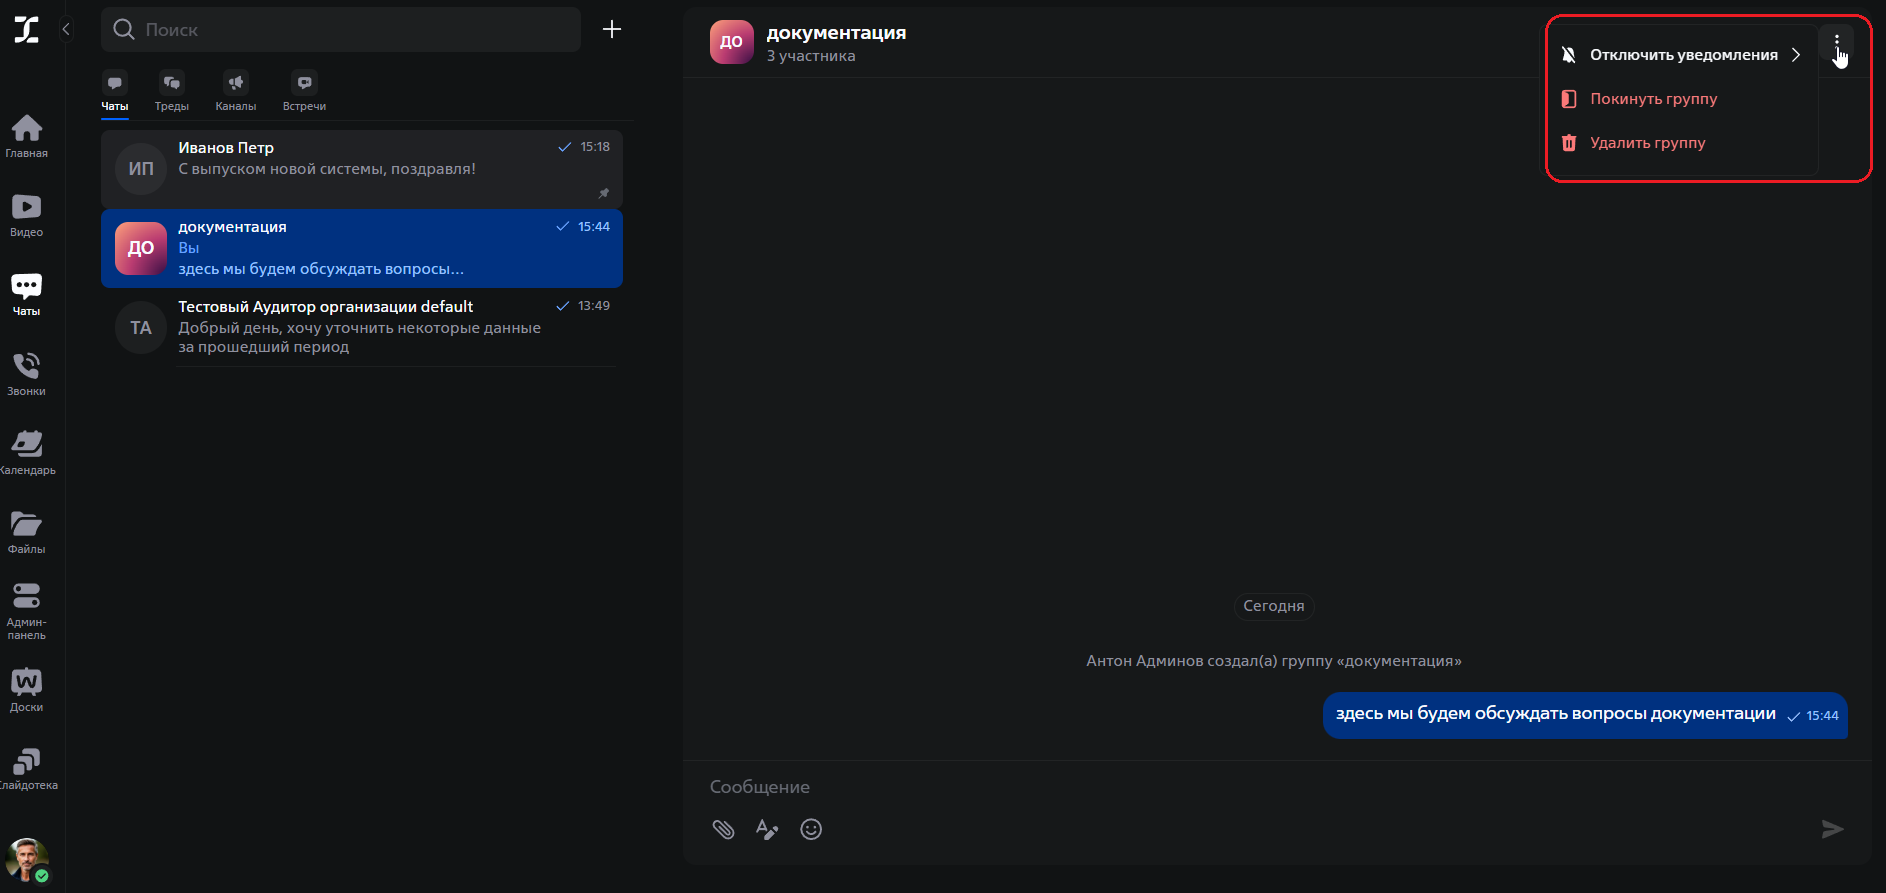Open the Календарь section
The image size is (1886, 893).
(x=27, y=453)
